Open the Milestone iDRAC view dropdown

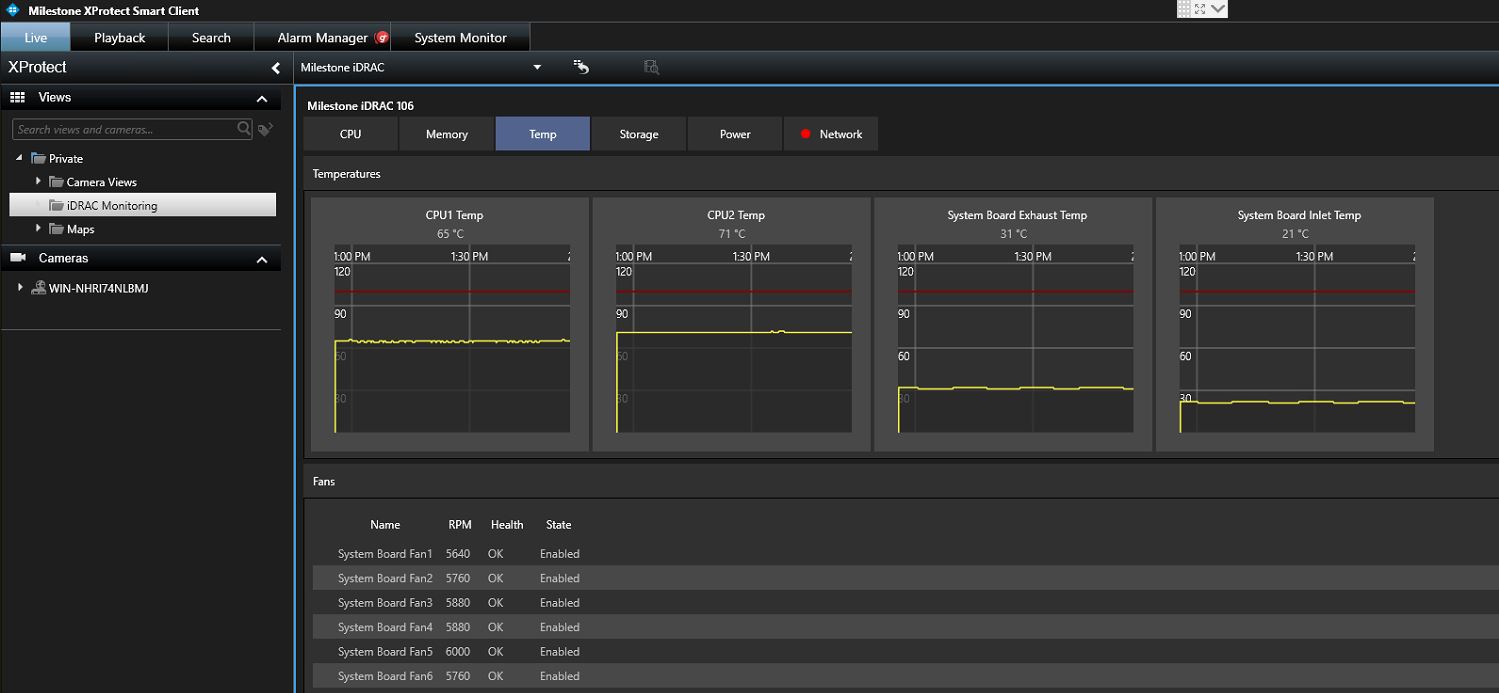click(x=537, y=67)
